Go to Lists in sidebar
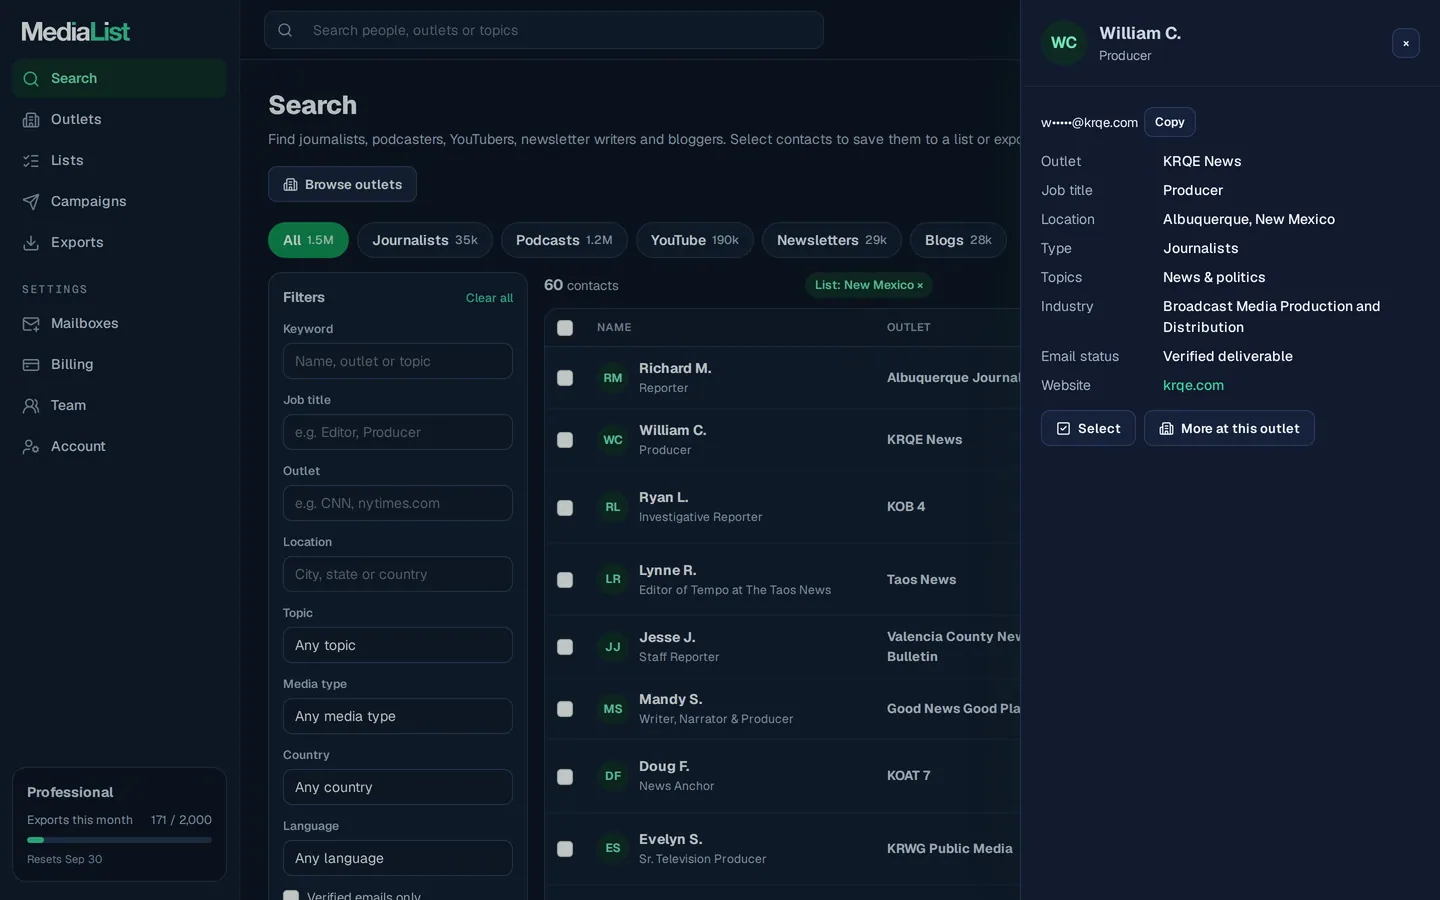 [x=119, y=160]
